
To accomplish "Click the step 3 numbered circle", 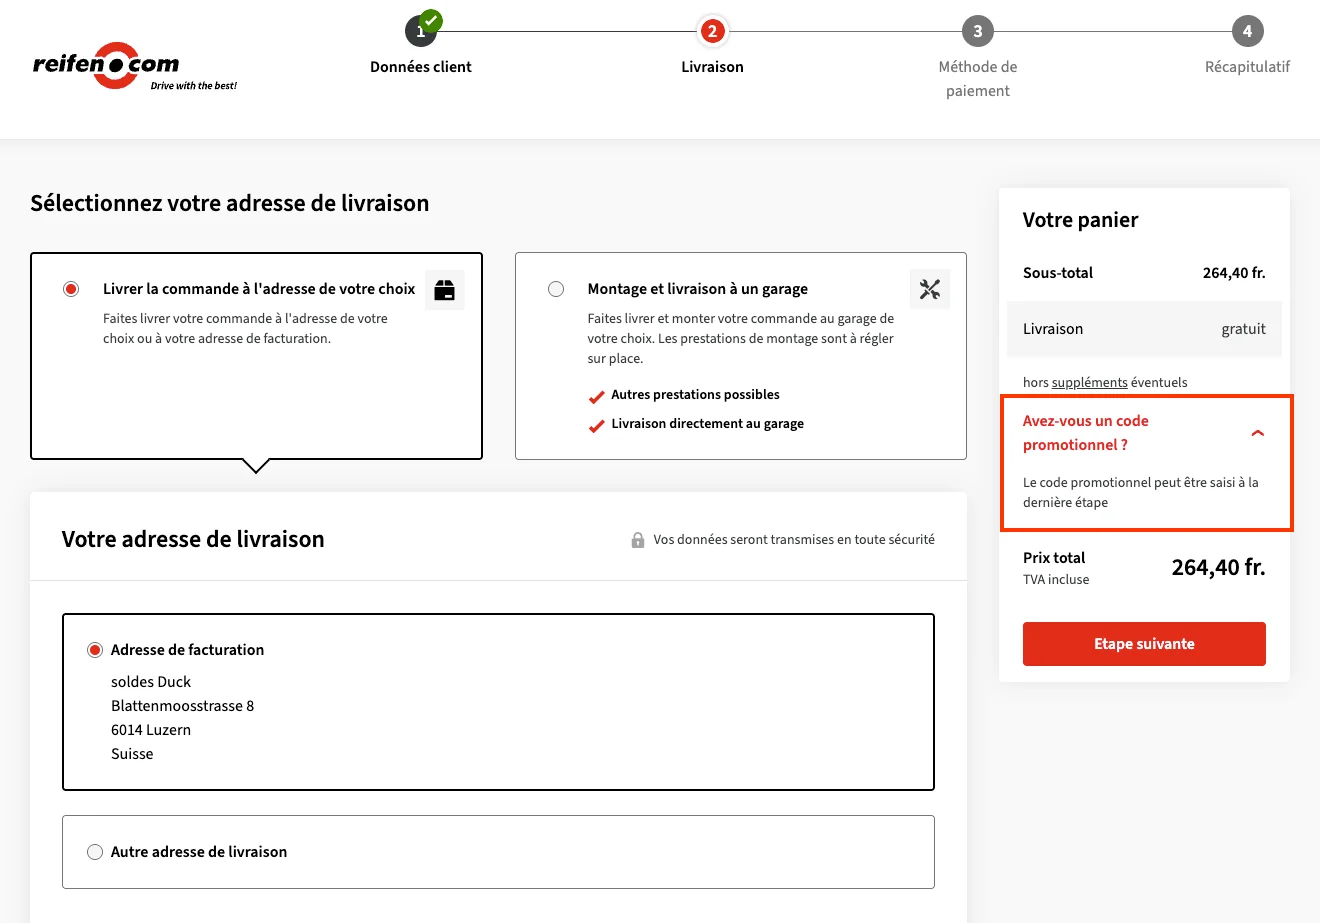I will point(977,30).
